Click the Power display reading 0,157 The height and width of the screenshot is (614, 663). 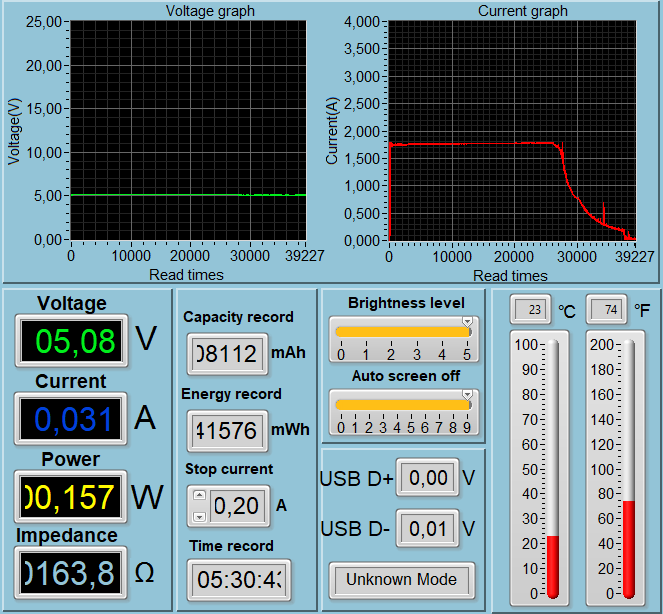point(71,497)
